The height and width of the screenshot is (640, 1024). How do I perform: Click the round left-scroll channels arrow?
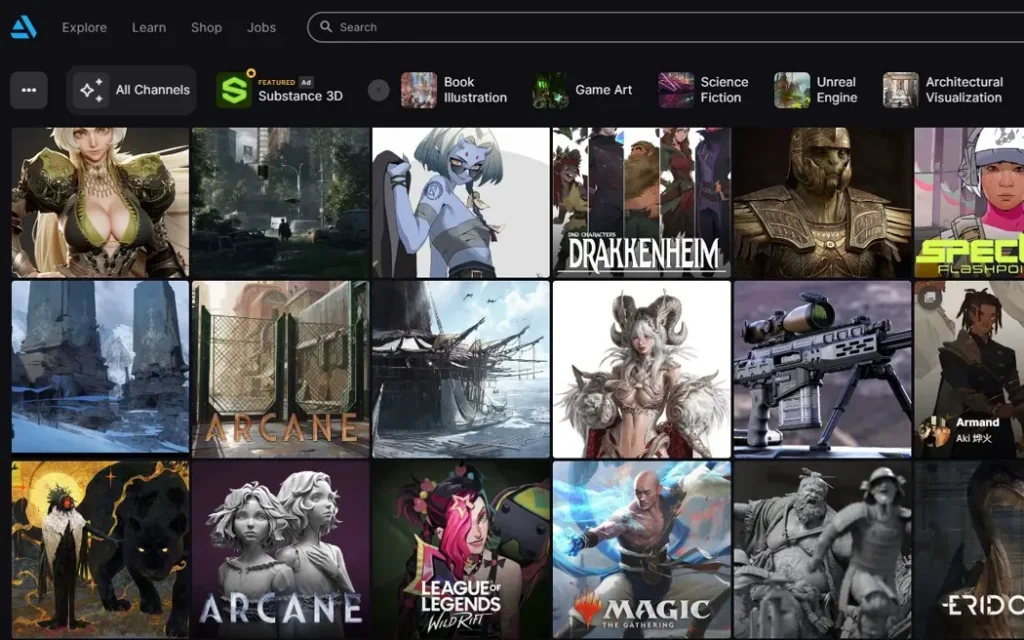coord(378,90)
